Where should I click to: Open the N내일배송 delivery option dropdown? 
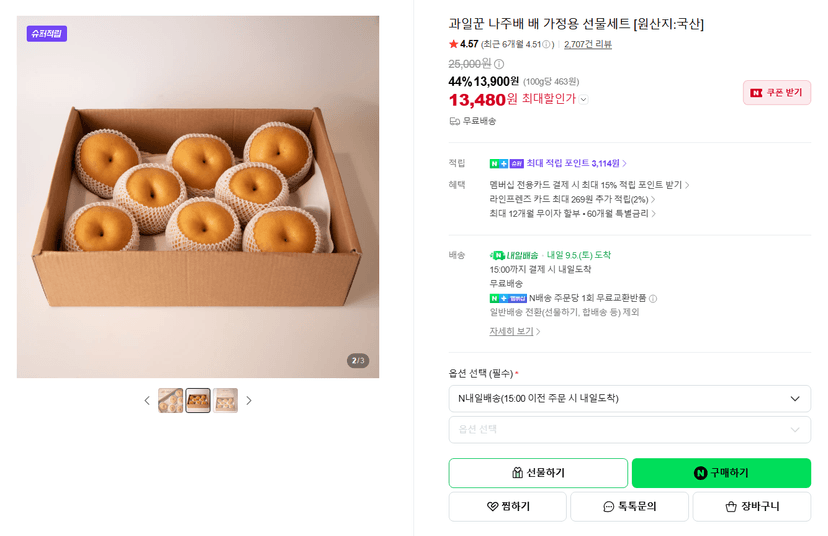coord(629,399)
